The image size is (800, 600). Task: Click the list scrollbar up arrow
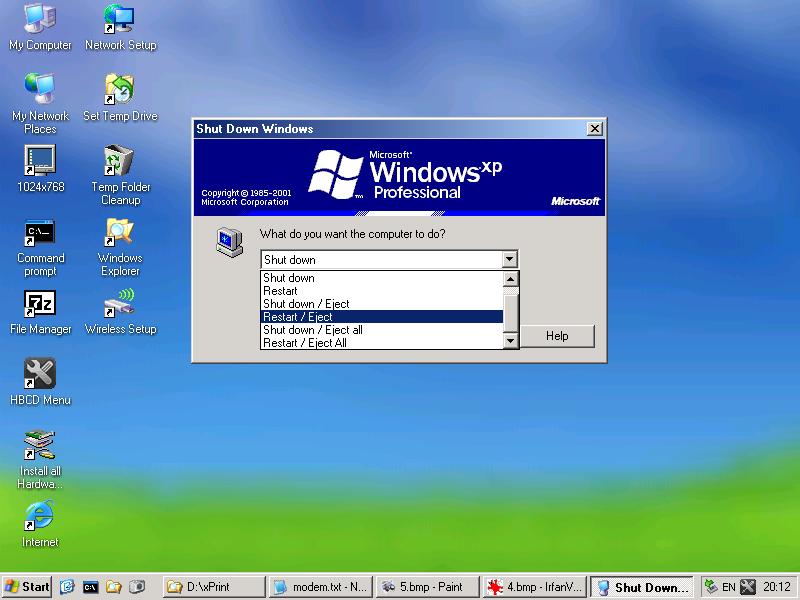(x=510, y=279)
